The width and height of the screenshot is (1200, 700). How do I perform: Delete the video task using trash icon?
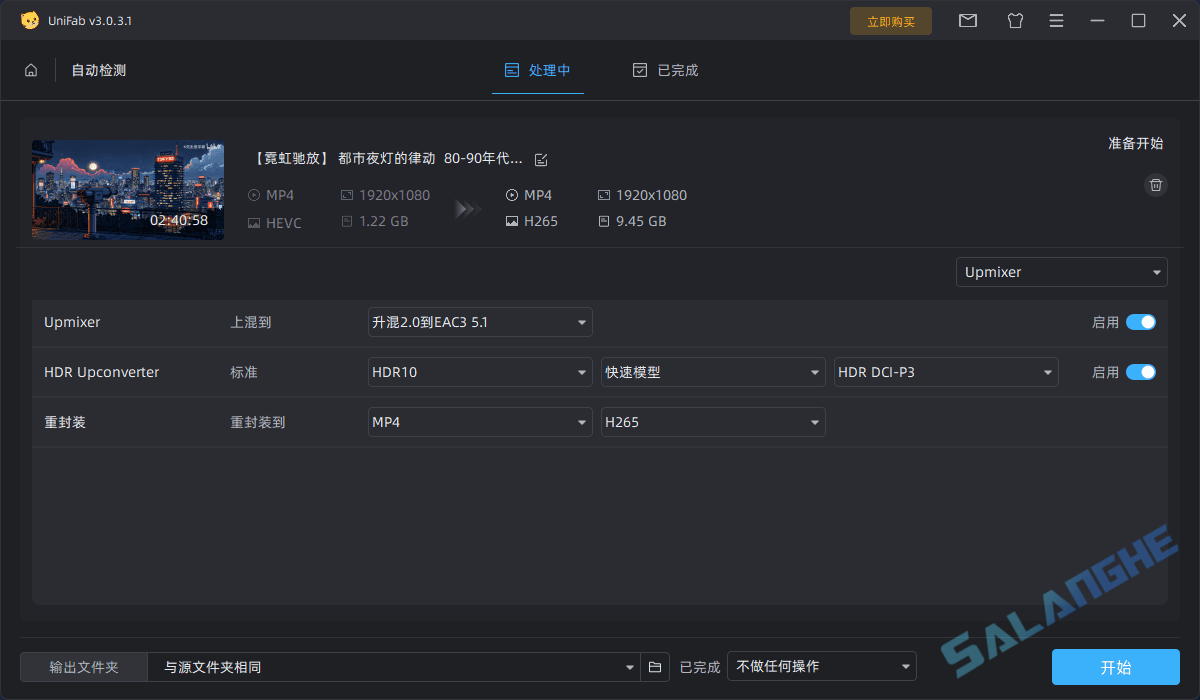[1156, 185]
